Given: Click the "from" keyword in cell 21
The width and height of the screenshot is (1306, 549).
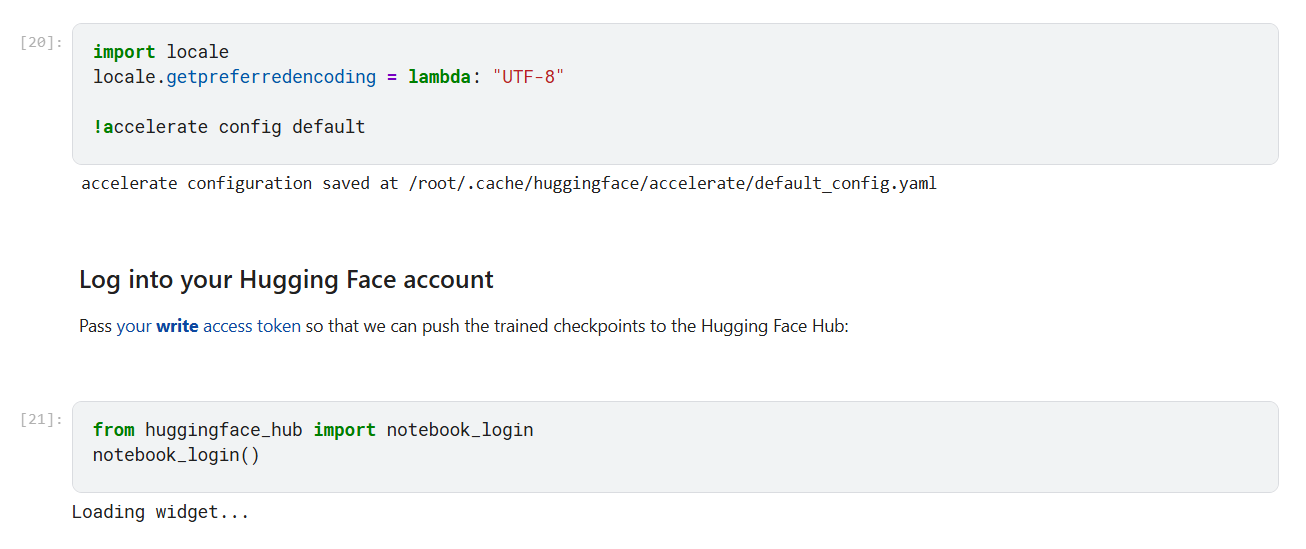Looking at the screenshot, I should click(x=113, y=430).
